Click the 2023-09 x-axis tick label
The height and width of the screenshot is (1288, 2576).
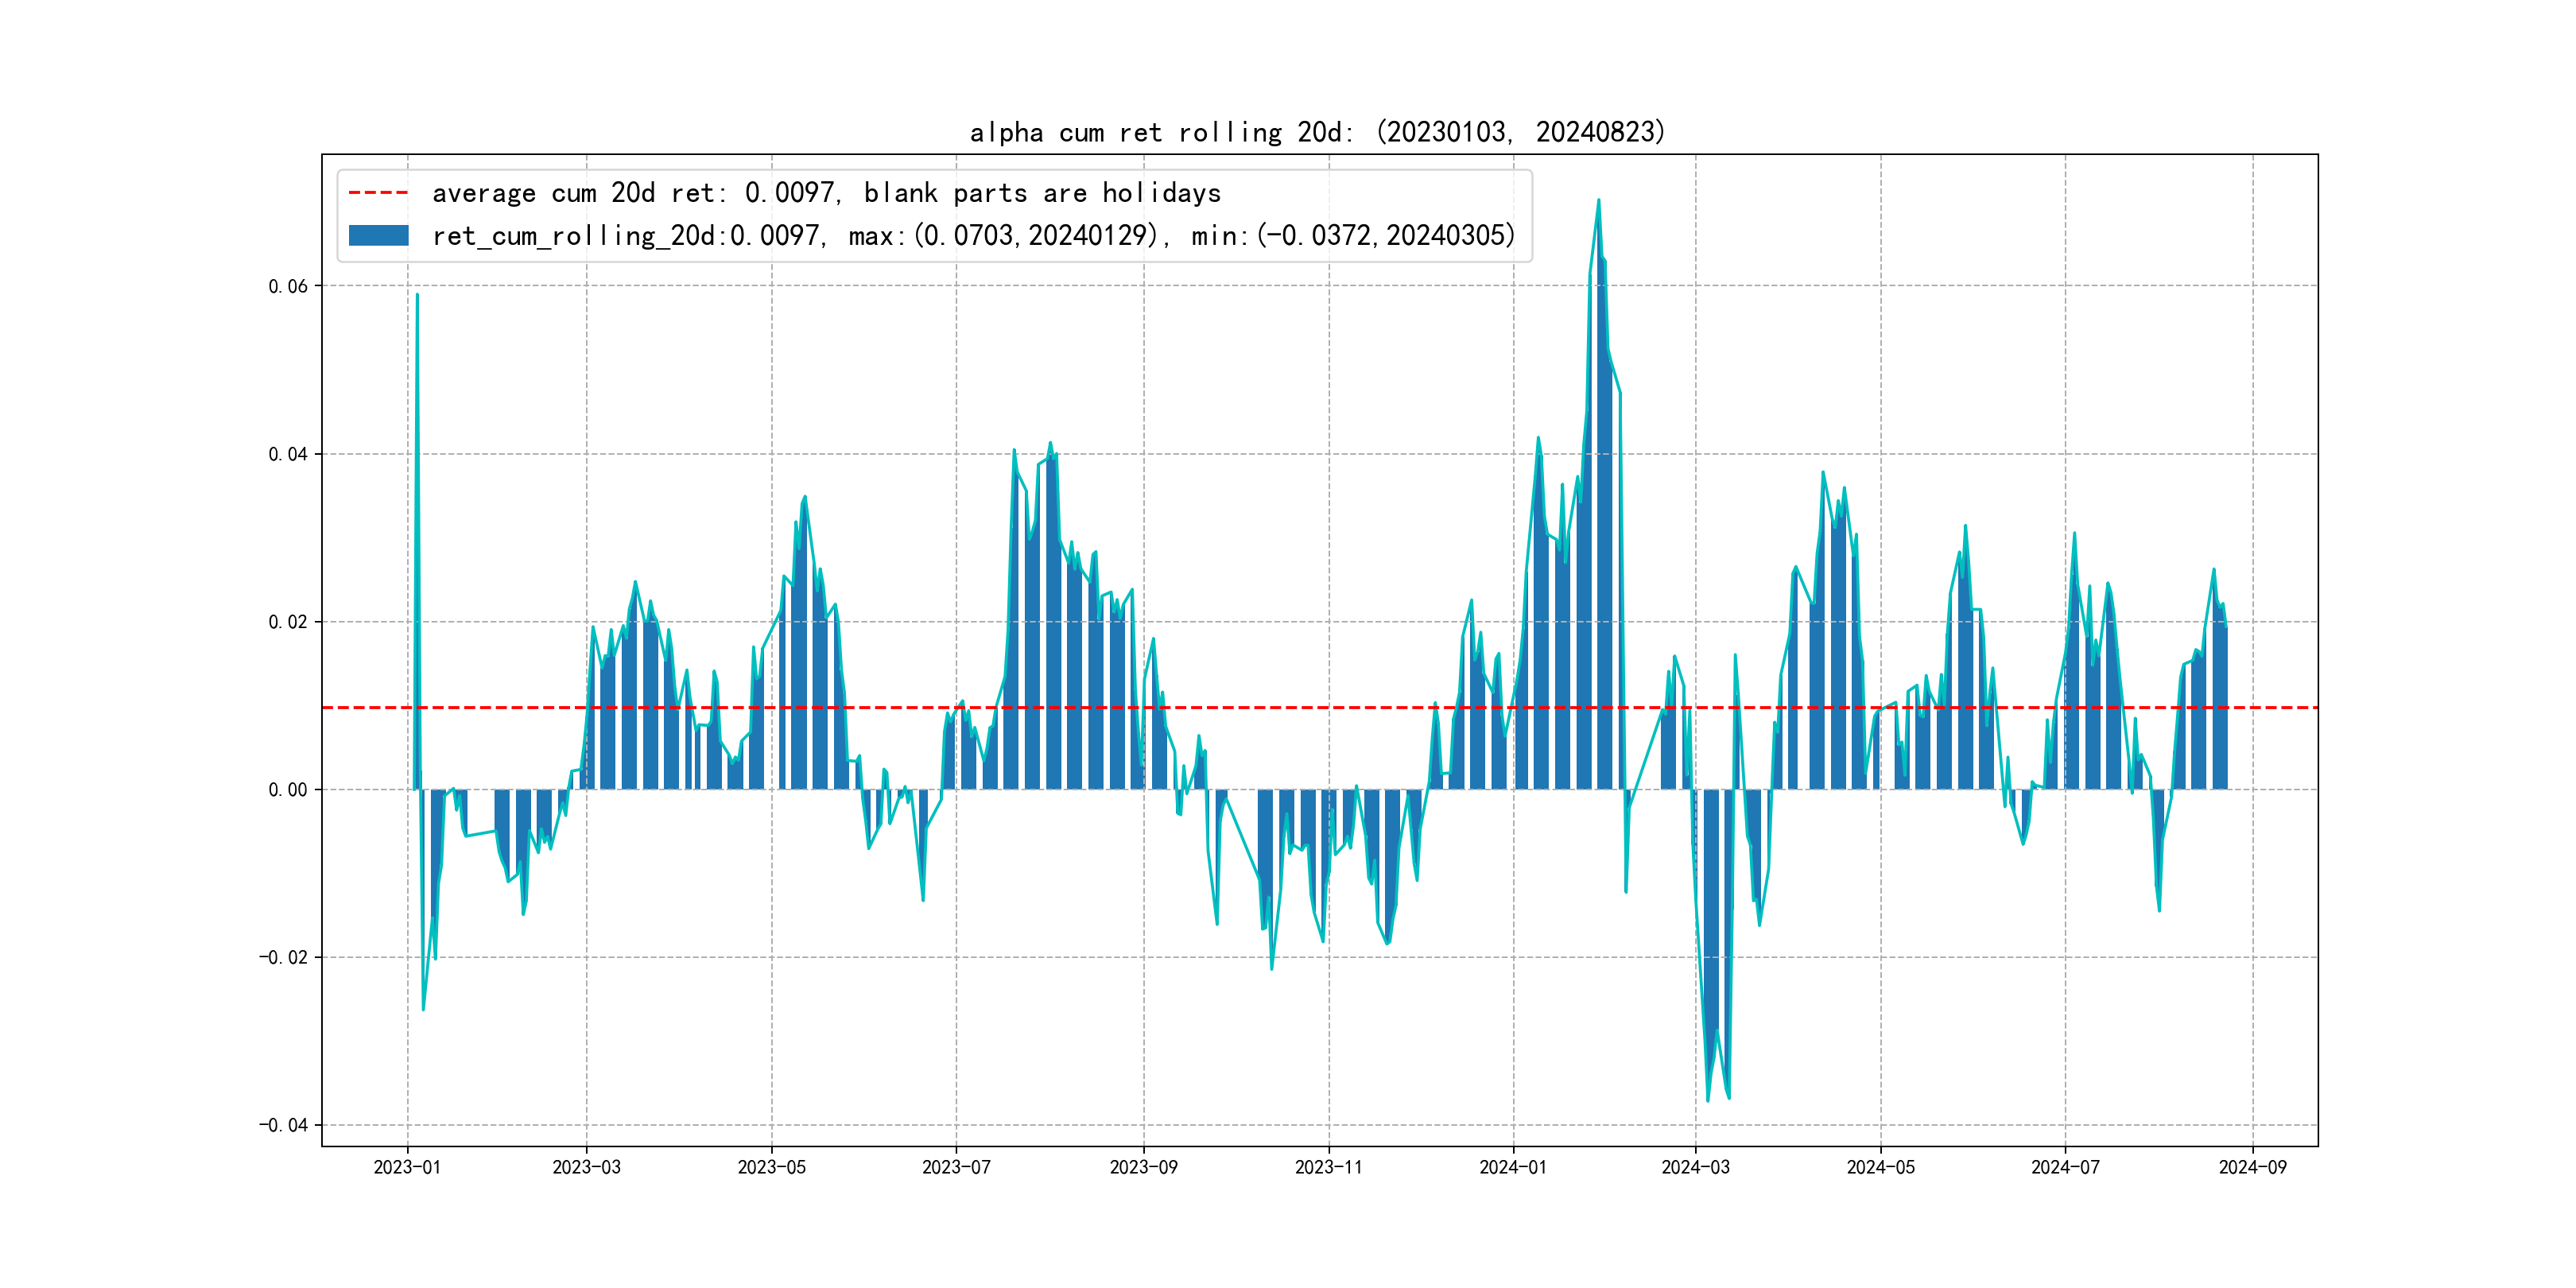click(1143, 1167)
